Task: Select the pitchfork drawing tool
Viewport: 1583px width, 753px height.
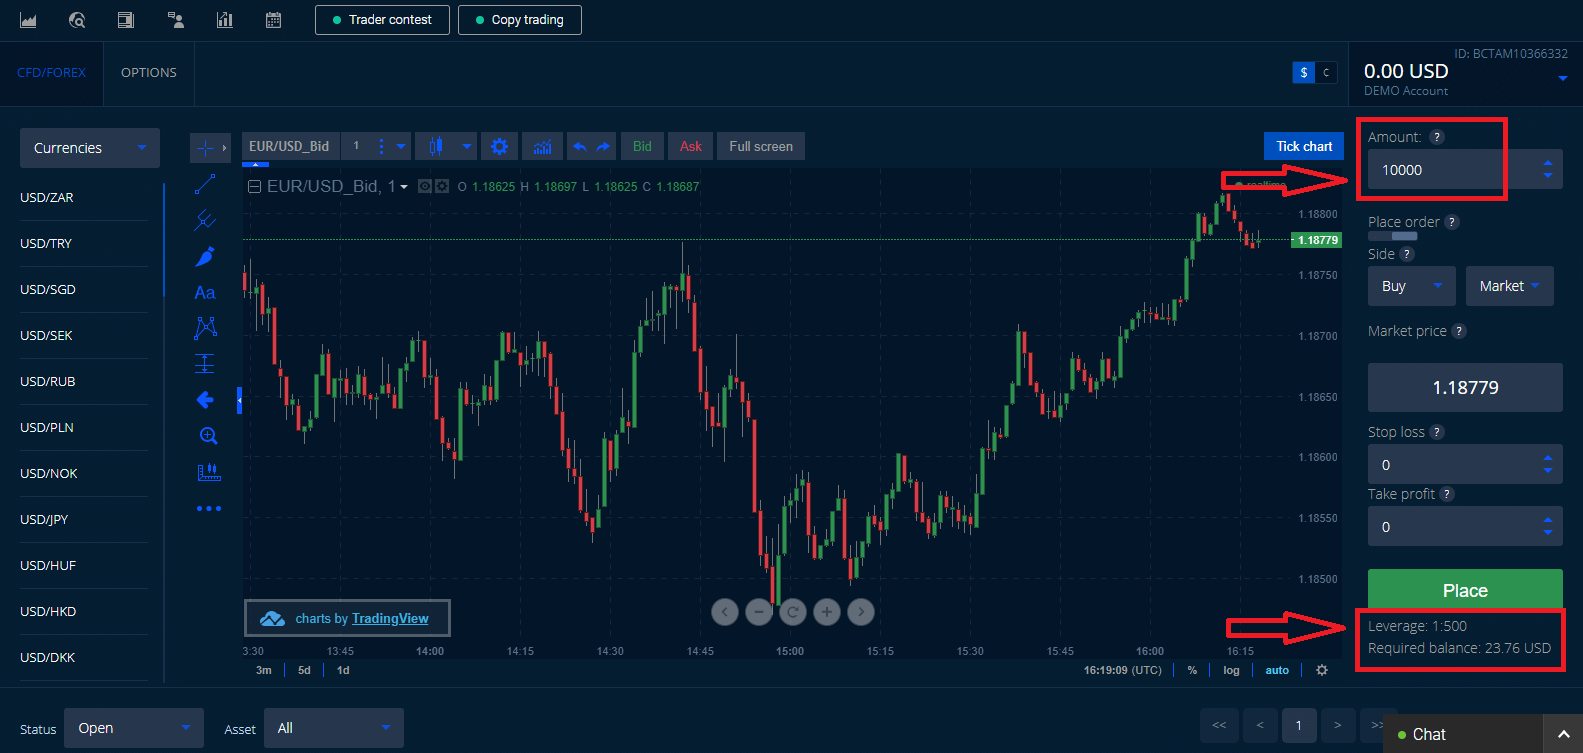Action: [x=205, y=220]
